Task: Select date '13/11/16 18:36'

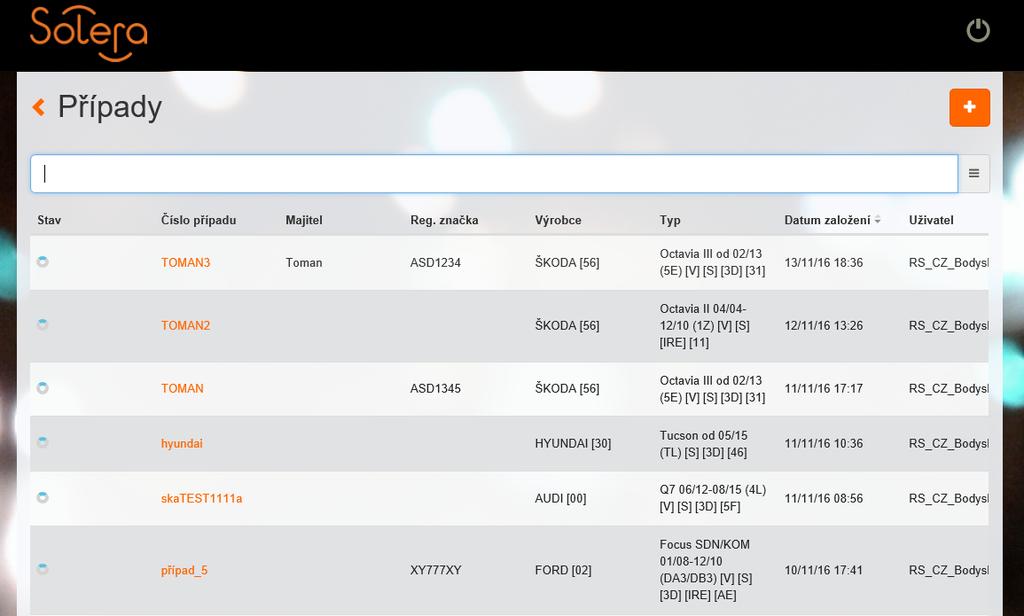Action: [x=824, y=263]
